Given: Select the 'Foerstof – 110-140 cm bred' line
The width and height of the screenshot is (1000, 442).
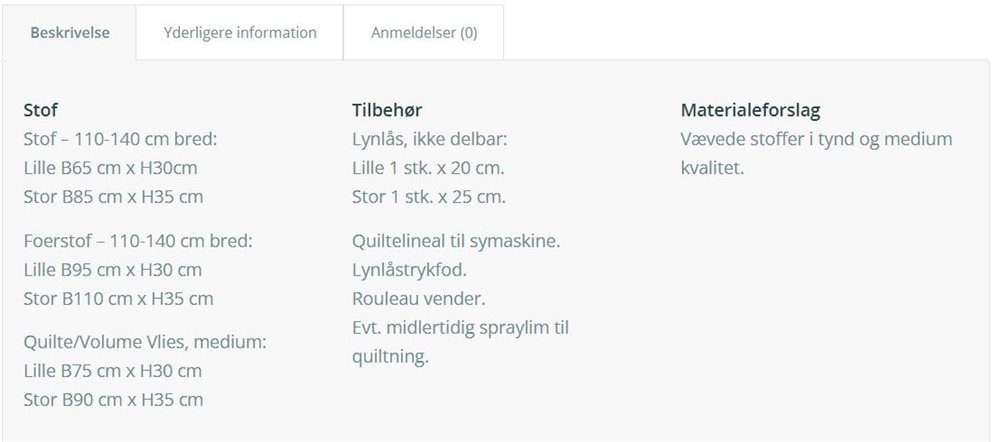Looking at the screenshot, I should [x=138, y=241].
